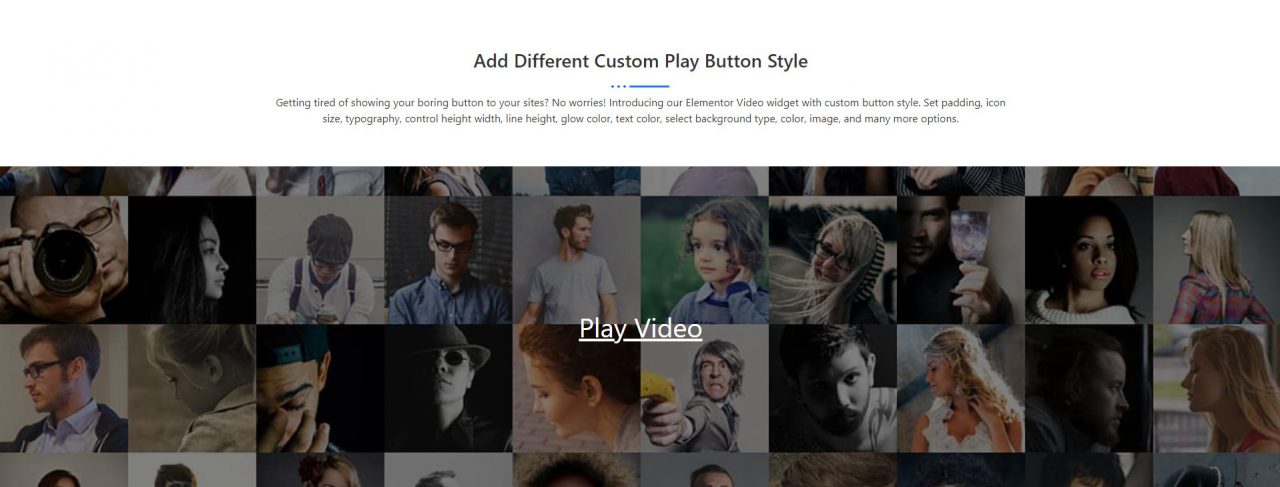Open the man with cap and suspenders photo
Viewport: 1280px width, 487px height.
[320, 258]
